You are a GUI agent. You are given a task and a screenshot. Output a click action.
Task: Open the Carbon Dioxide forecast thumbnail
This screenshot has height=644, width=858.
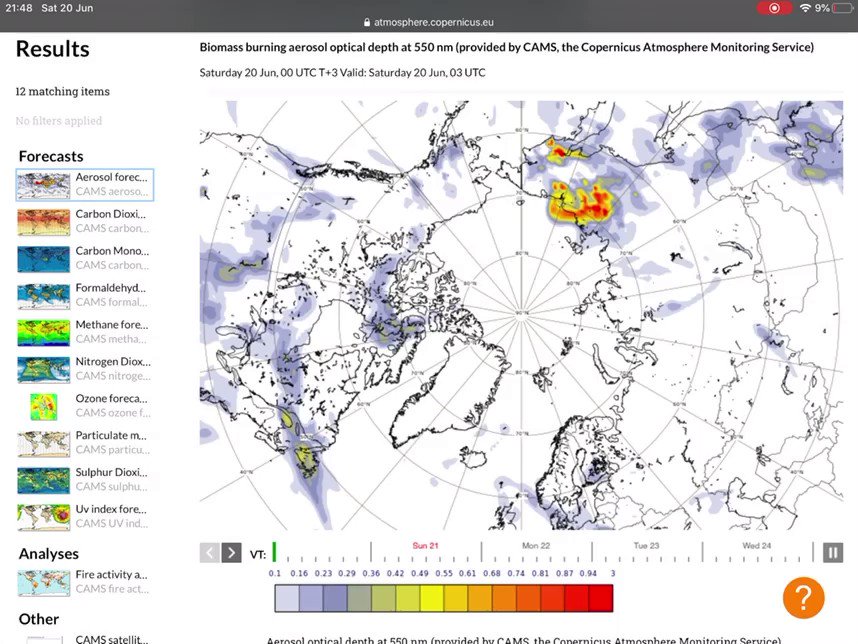tap(44, 222)
